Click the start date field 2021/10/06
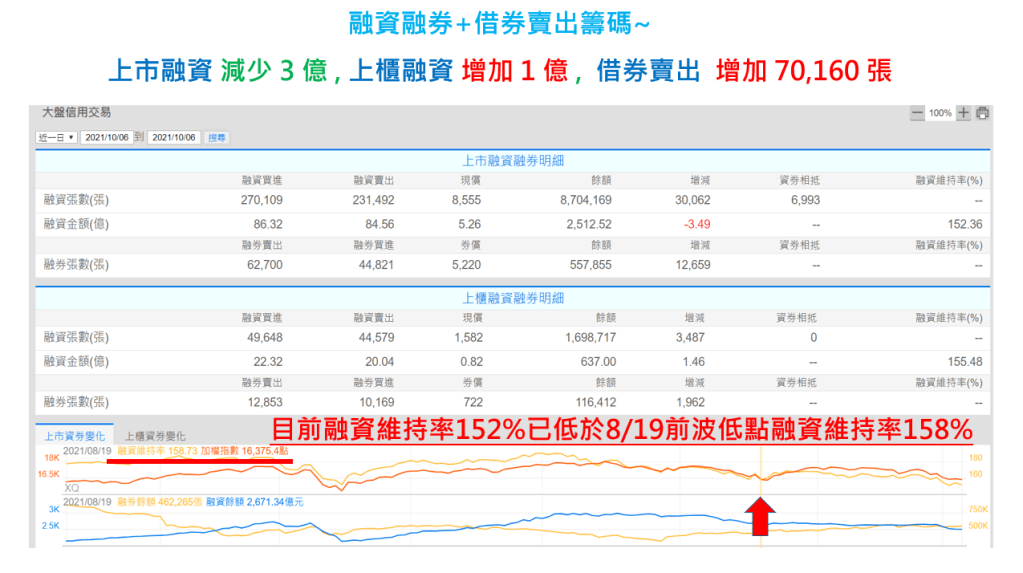 coord(105,138)
